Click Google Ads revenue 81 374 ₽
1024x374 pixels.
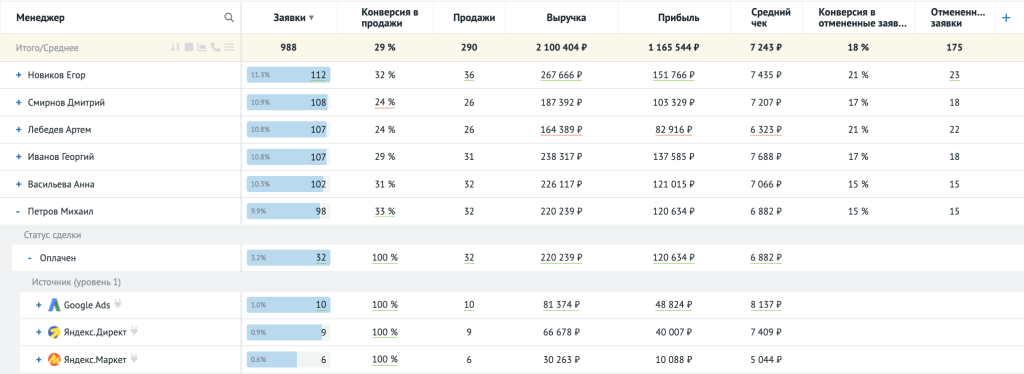(x=562, y=305)
